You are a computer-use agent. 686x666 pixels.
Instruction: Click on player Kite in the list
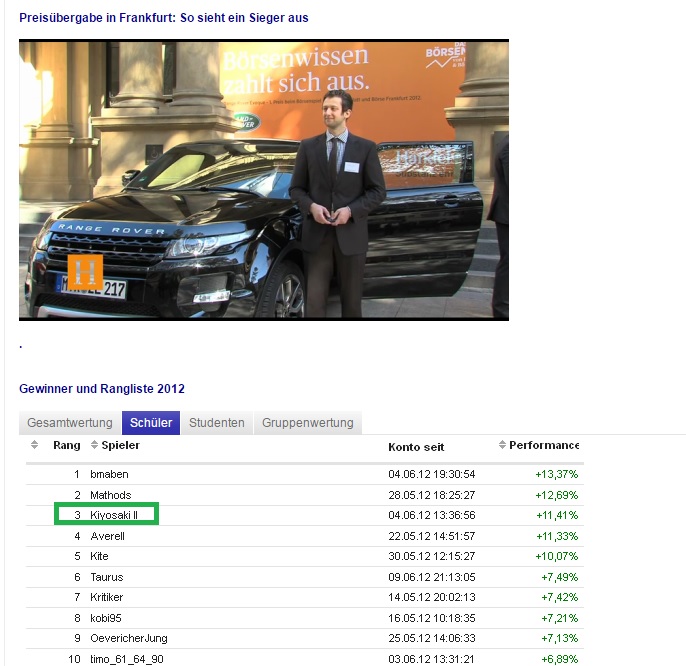(99, 556)
